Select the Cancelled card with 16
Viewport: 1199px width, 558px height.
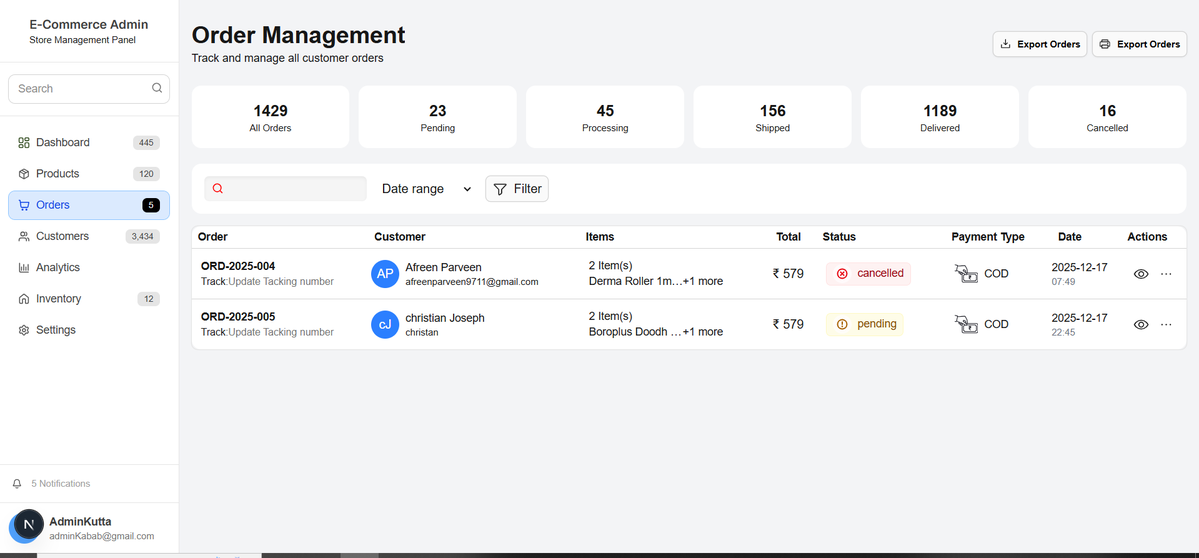1107,117
